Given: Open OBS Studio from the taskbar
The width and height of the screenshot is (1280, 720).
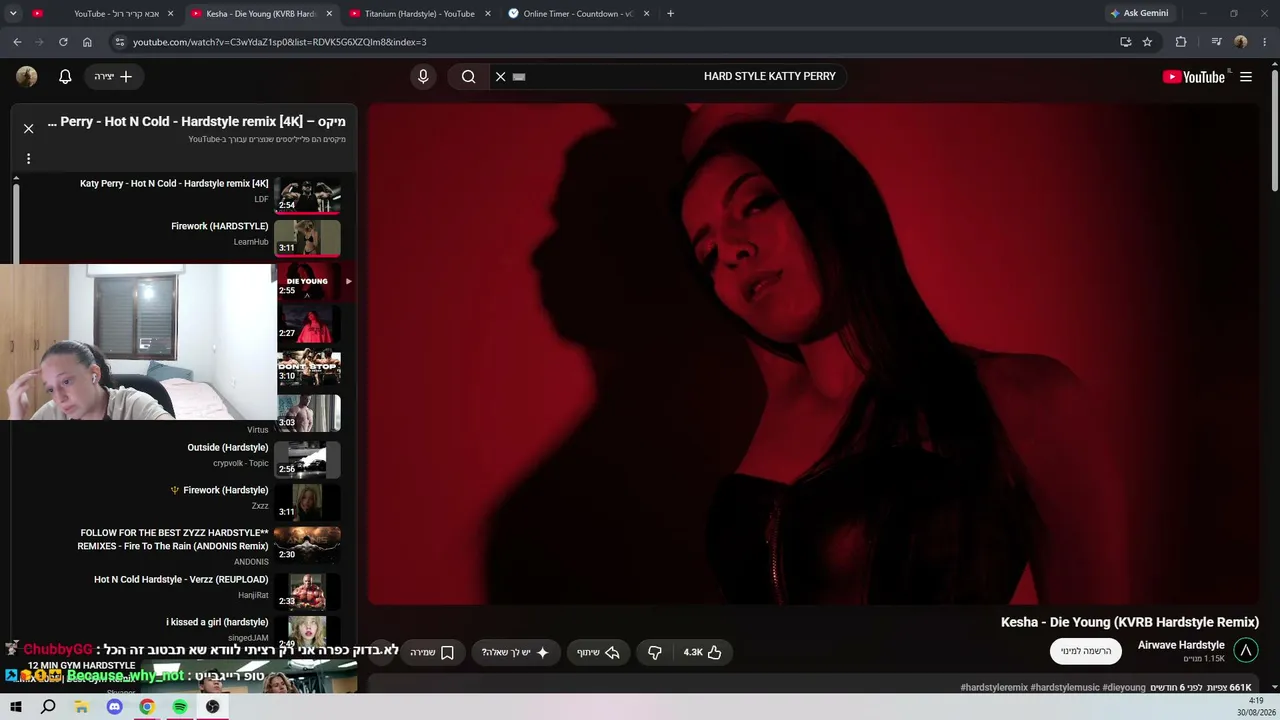Looking at the screenshot, I should [213, 707].
